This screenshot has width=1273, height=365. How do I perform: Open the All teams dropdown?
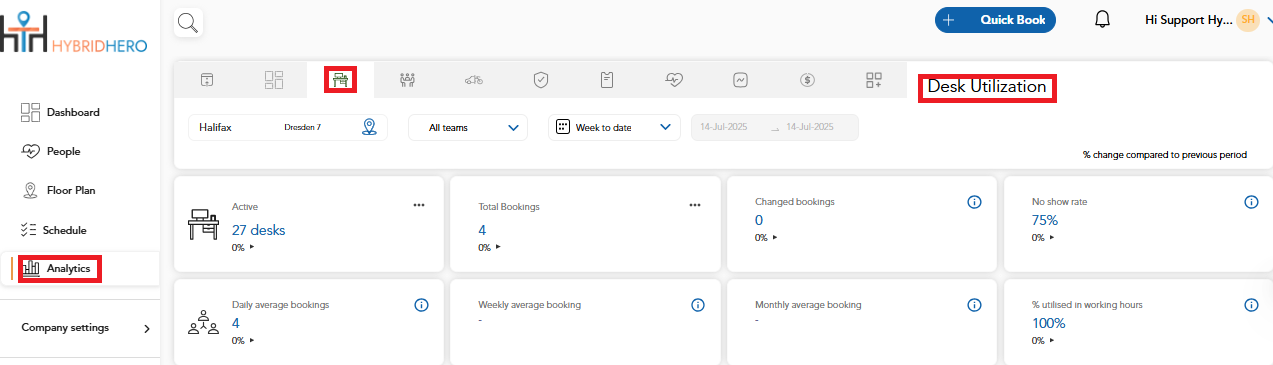(468, 127)
